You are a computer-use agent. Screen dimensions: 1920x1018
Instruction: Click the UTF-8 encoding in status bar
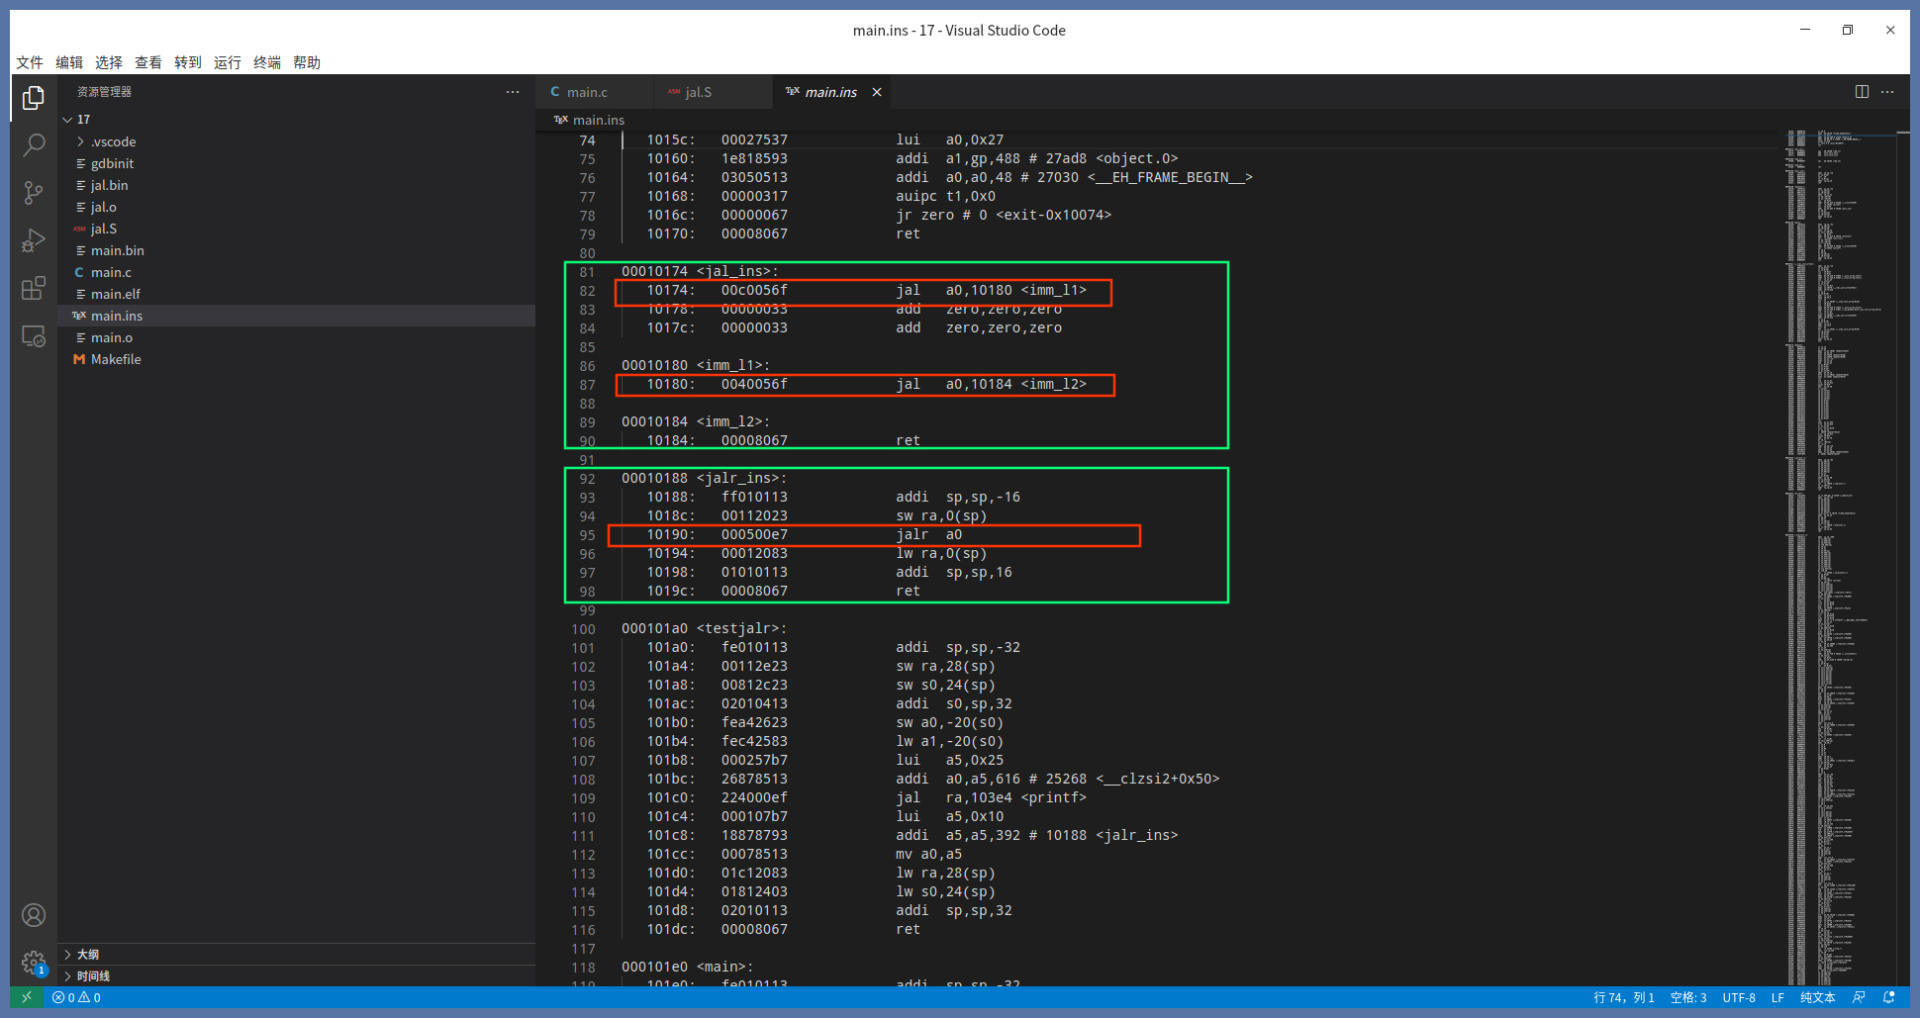click(x=1738, y=997)
